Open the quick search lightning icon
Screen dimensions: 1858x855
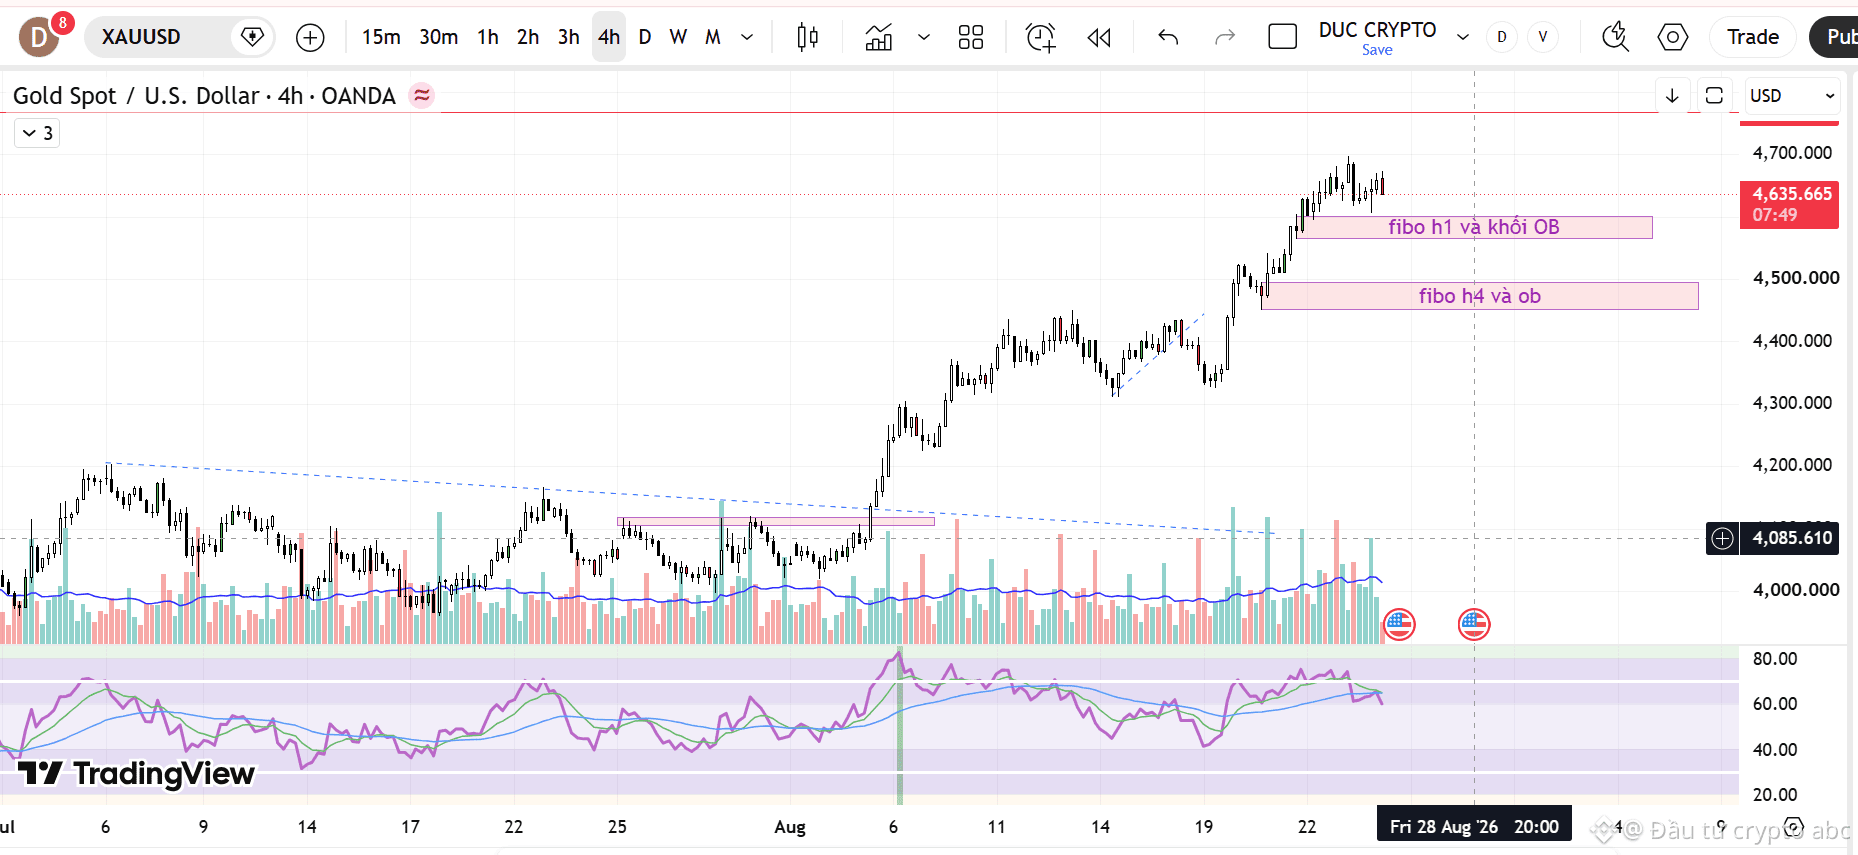(x=1615, y=37)
